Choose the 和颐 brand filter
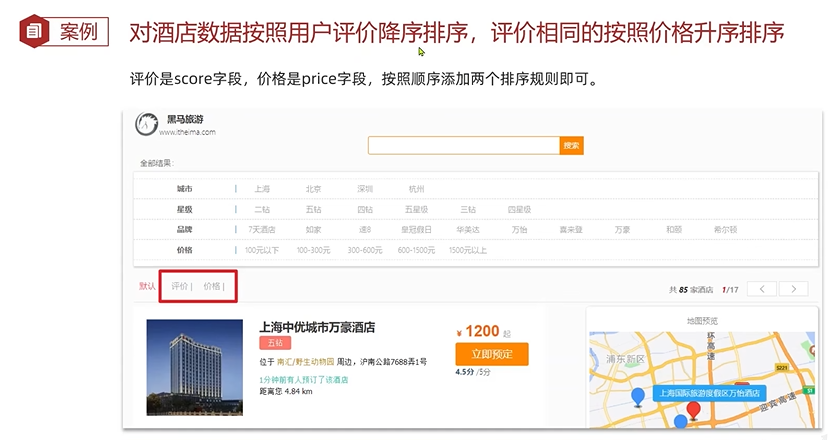Screen dimensions: 832x440 [x=673, y=230]
